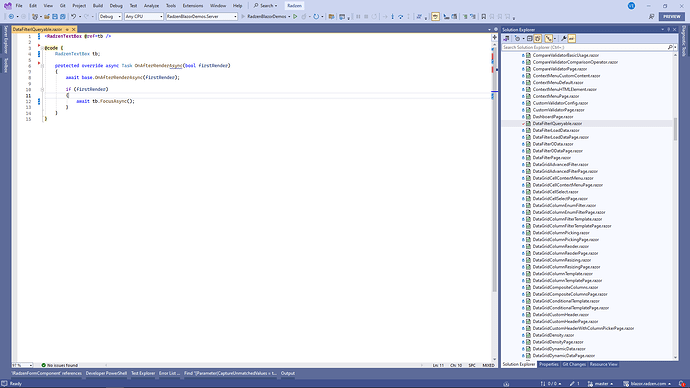690x388 pixels.
Task: Open the RadzenBlazorDemos run target dropdown arrow
Action: [x=289, y=17]
